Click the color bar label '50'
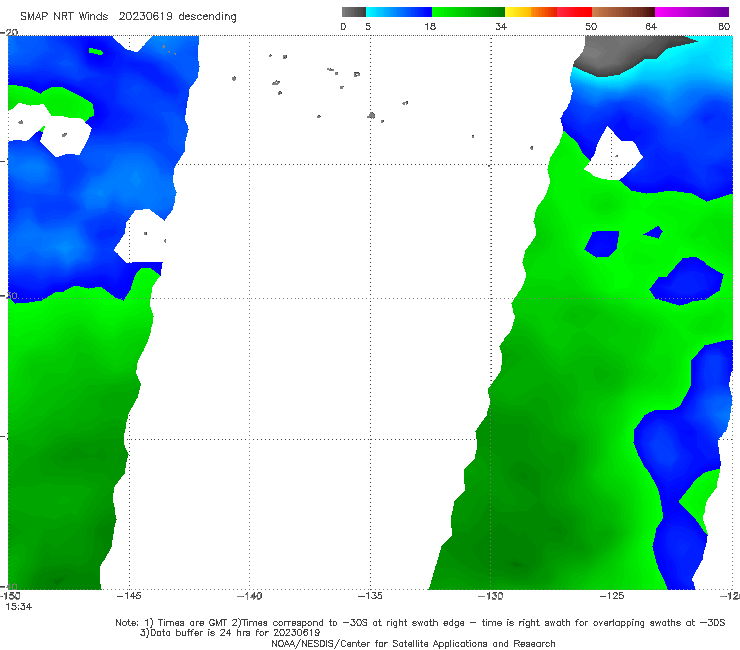Image resolution: width=740 pixels, height=650 pixels. (591, 27)
